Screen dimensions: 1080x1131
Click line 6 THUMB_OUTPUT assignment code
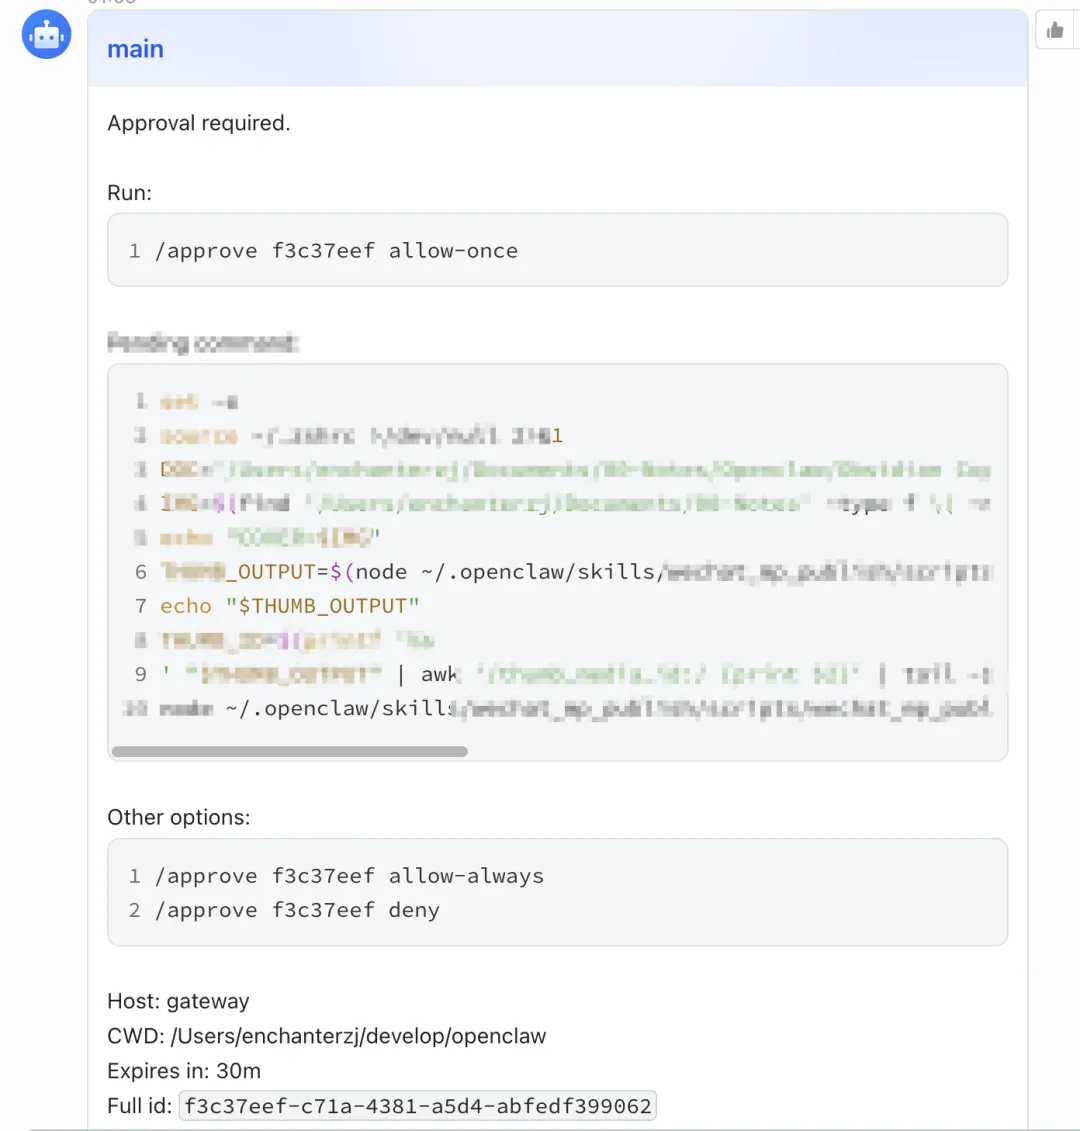(x=575, y=572)
